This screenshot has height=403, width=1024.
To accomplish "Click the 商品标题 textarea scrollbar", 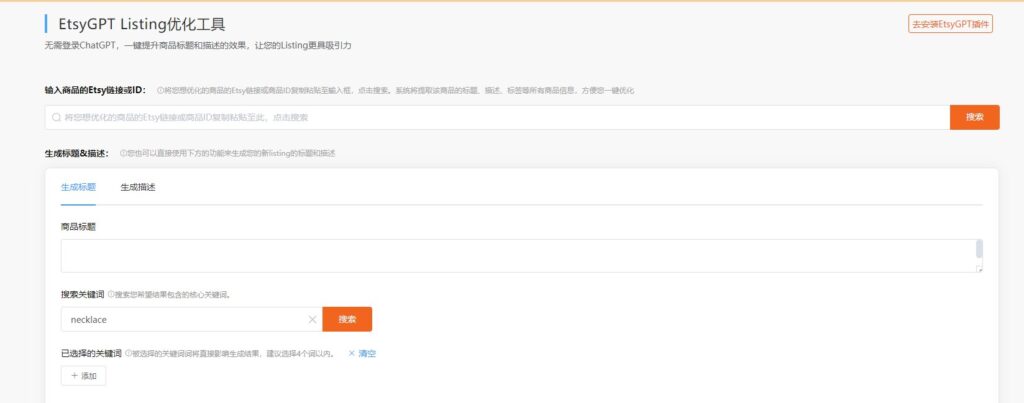I will [979, 250].
